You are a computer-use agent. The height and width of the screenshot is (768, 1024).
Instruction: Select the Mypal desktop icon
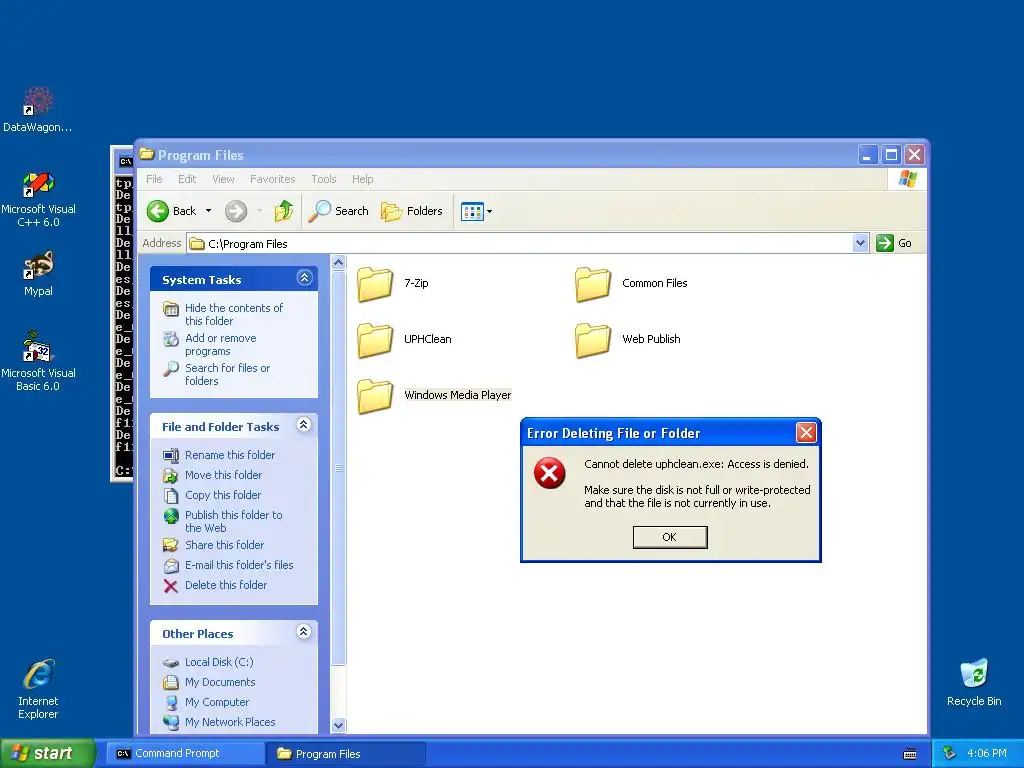[x=38, y=274]
